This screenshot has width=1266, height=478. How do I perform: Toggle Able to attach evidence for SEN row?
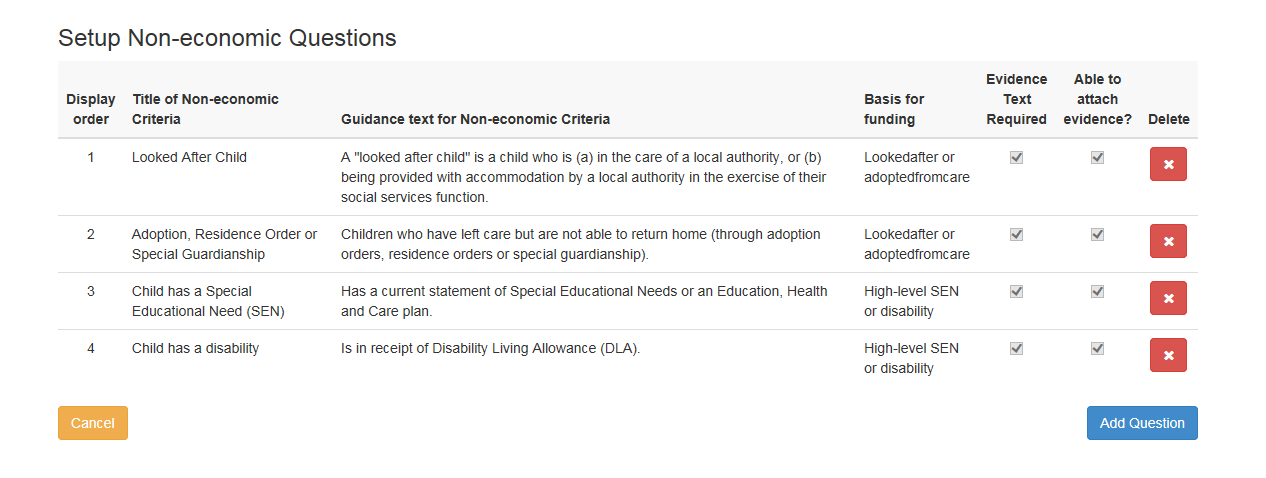1097,291
